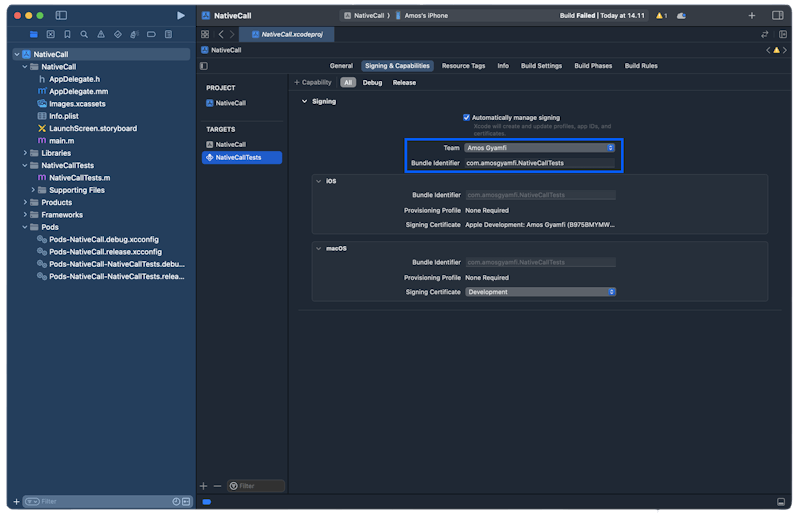This screenshot has width=800, height=516.
Task: Open the Project navigator folder icon
Action: point(34,34)
